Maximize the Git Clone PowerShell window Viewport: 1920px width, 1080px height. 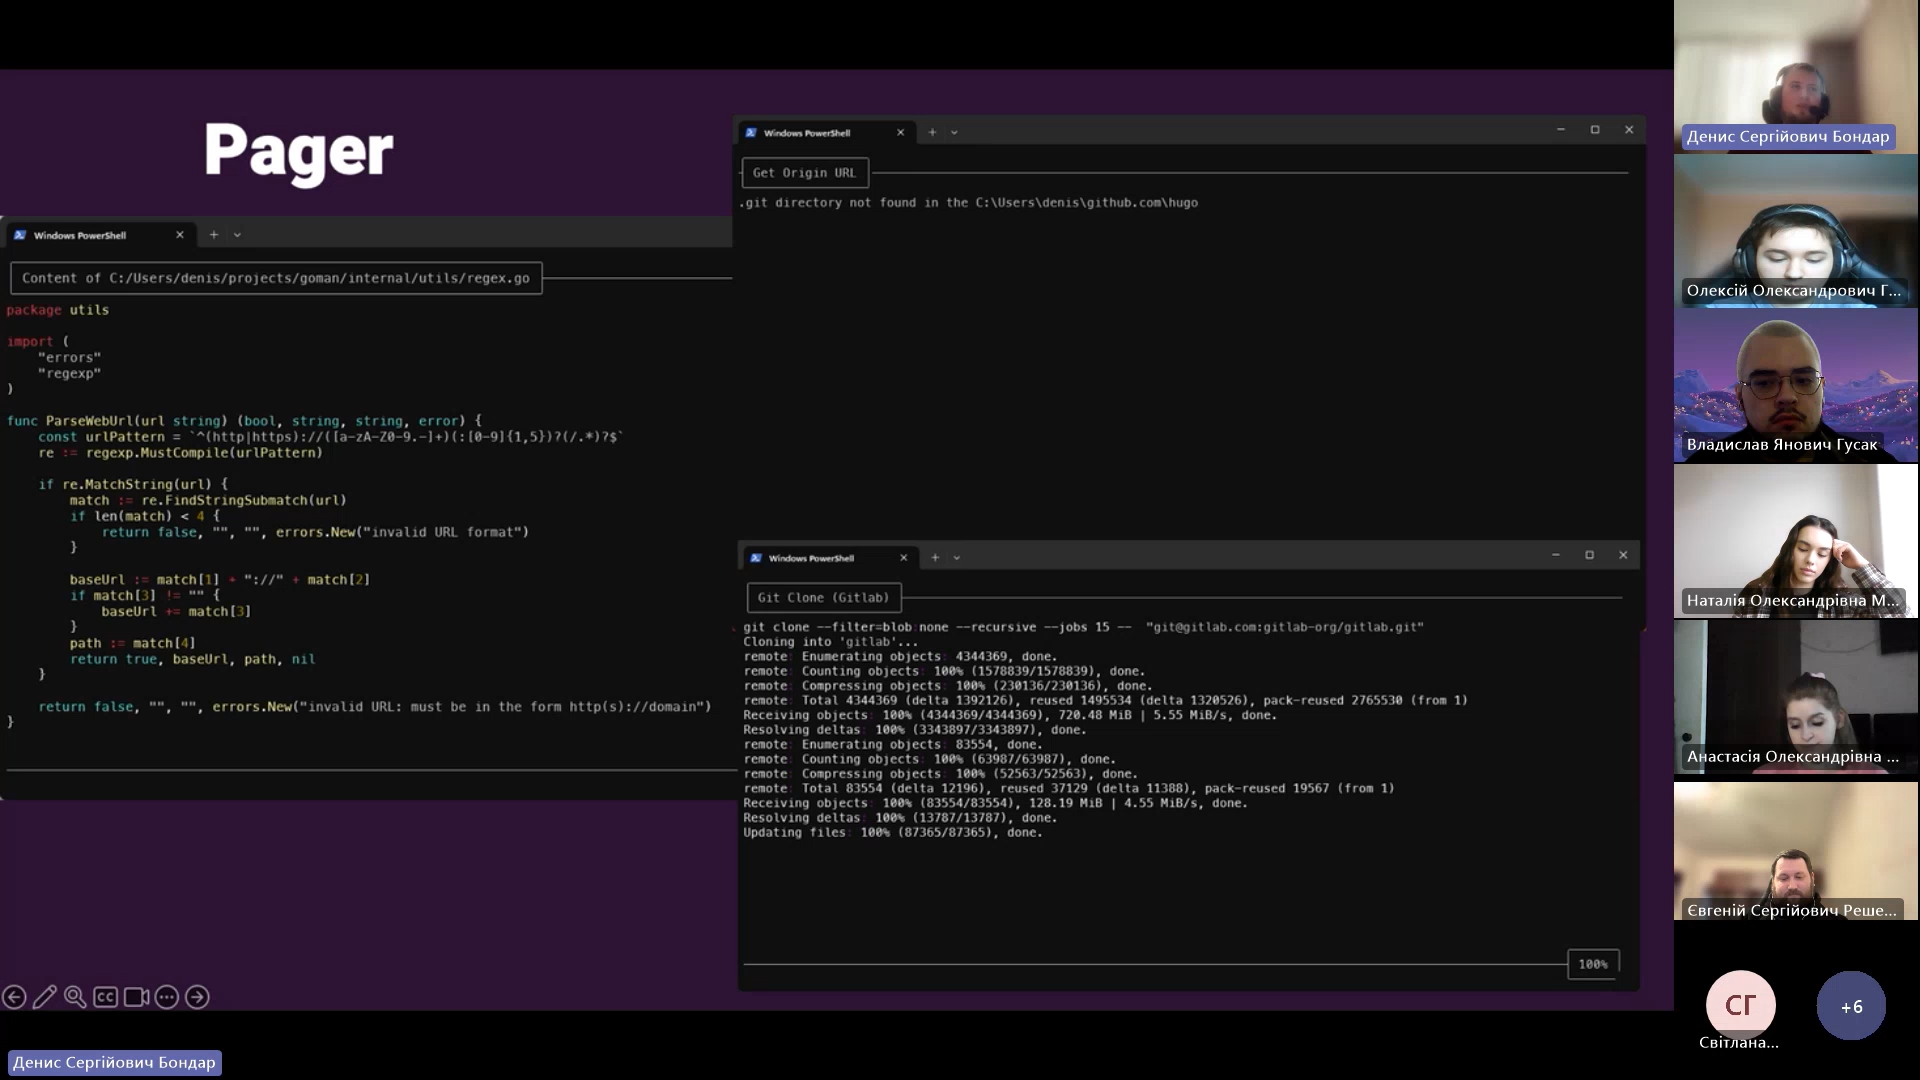click(1589, 555)
